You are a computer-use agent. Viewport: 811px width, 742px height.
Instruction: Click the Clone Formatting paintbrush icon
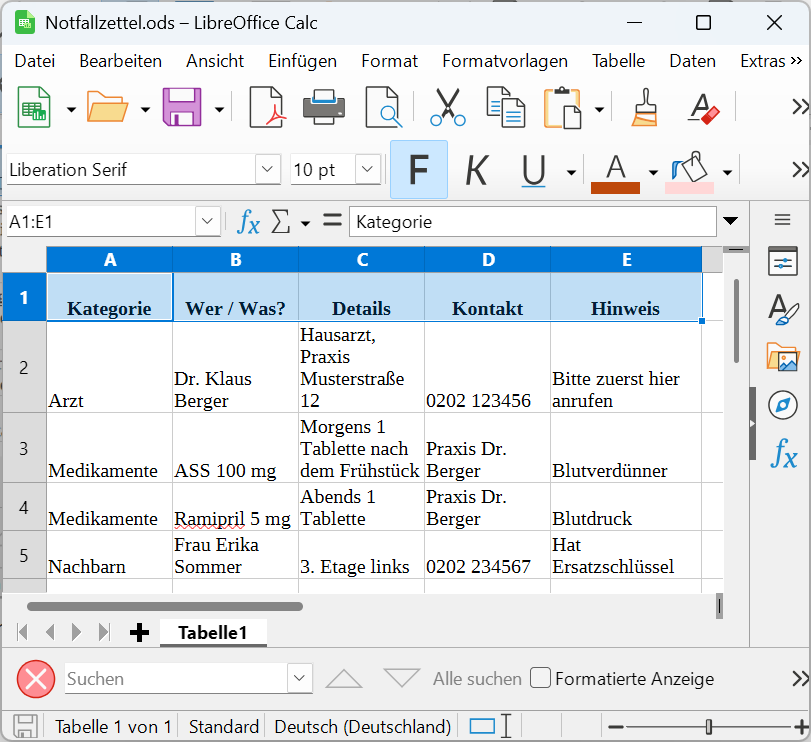[645, 107]
